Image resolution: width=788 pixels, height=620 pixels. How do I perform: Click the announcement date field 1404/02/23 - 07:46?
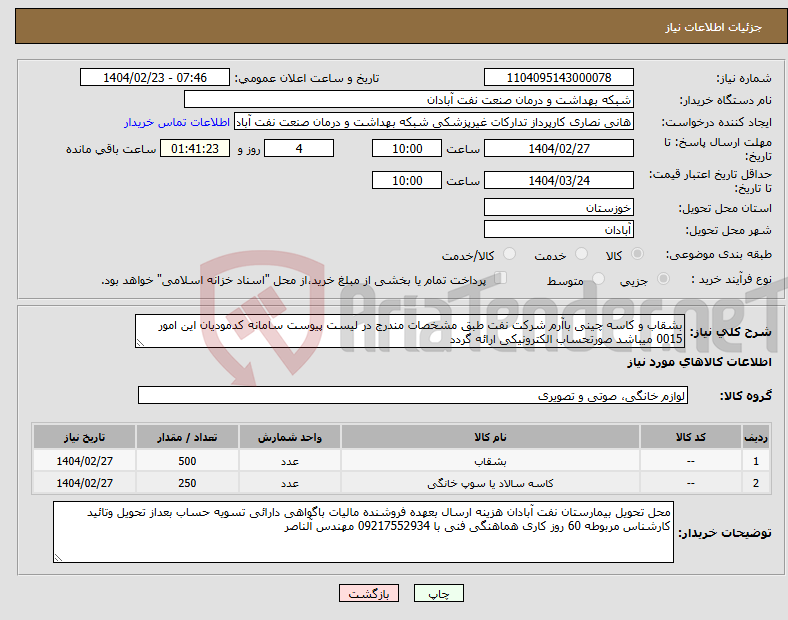(x=155, y=78)
